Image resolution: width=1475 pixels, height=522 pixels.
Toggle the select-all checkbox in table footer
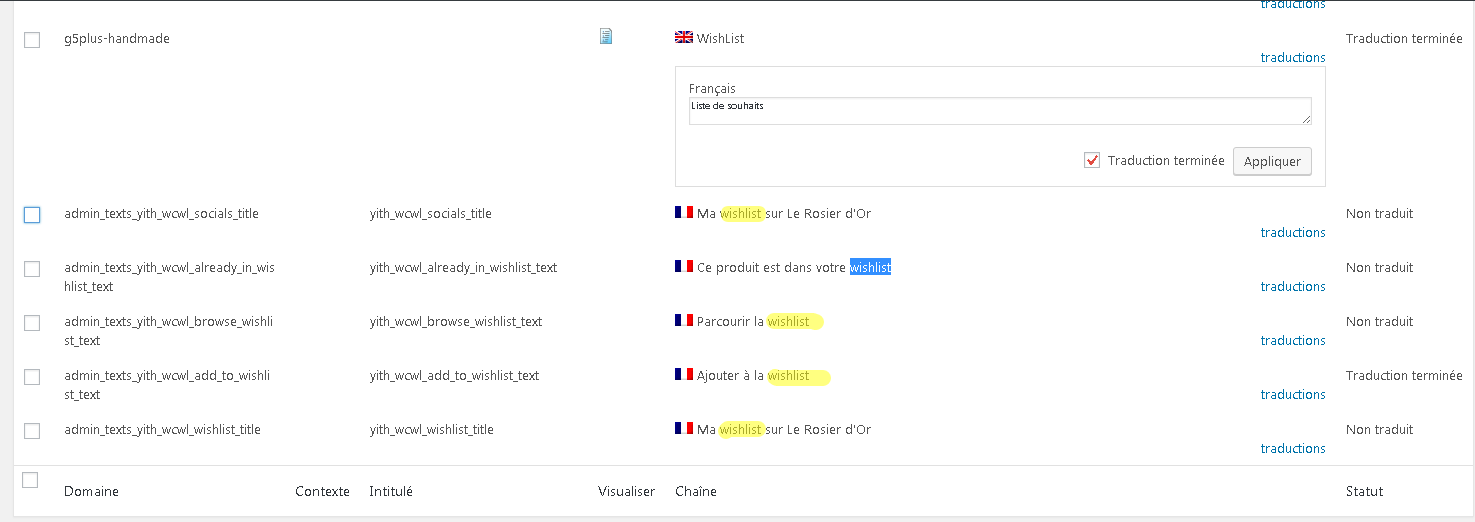tap(30, 481)
